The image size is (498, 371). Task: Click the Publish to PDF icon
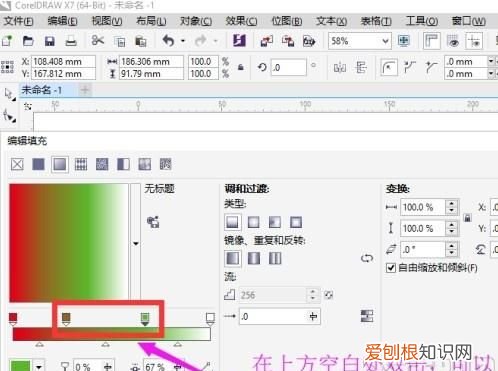tap(309, 41)
